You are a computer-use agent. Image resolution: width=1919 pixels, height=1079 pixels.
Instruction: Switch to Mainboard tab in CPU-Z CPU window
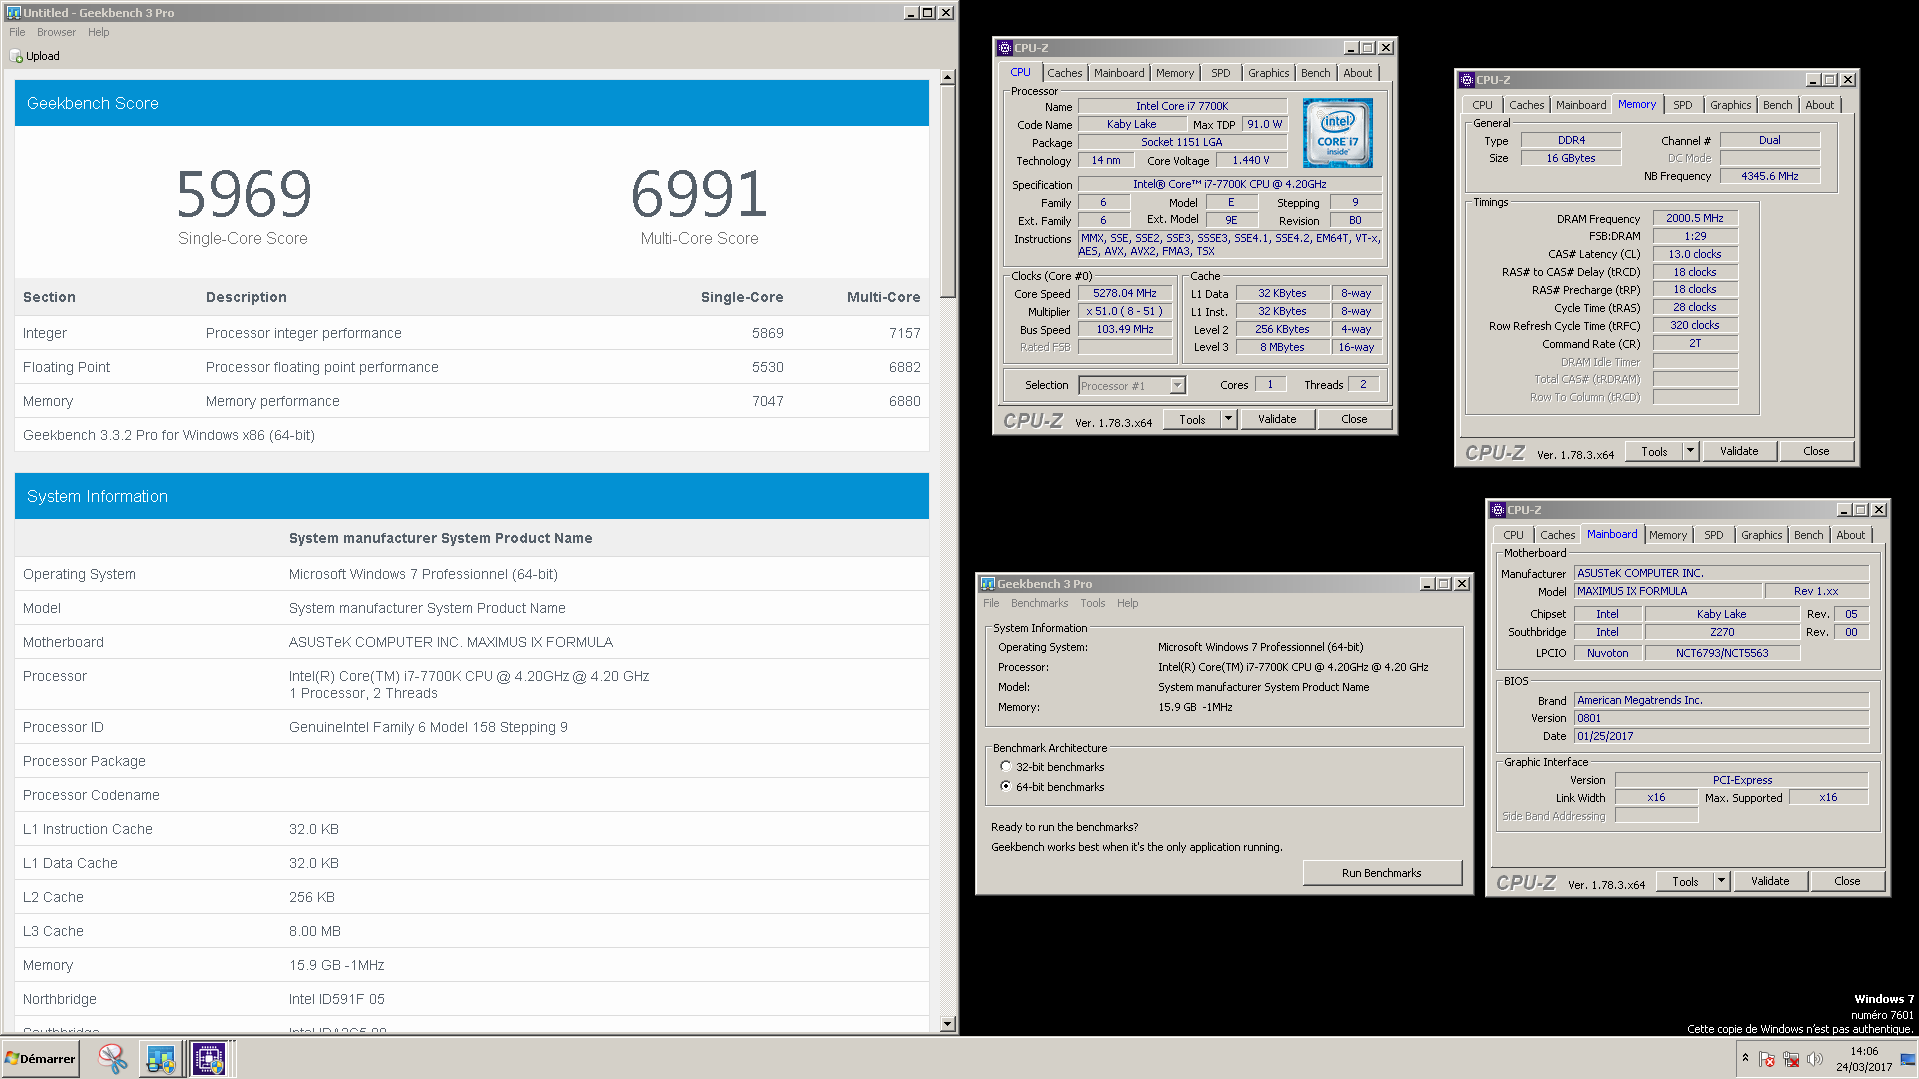tap(1119, 73)
